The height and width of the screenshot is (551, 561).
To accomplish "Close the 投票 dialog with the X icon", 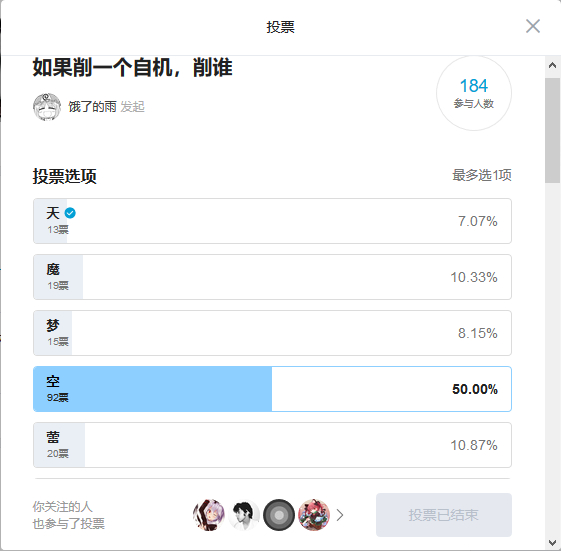I will coord(533,26).
